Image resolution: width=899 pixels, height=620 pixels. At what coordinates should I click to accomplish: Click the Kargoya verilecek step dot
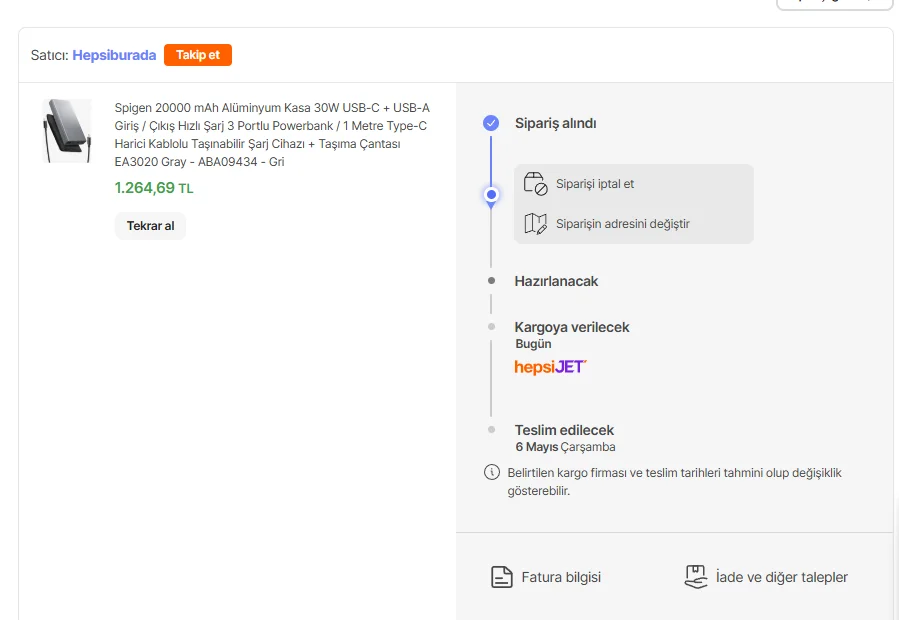491,326
